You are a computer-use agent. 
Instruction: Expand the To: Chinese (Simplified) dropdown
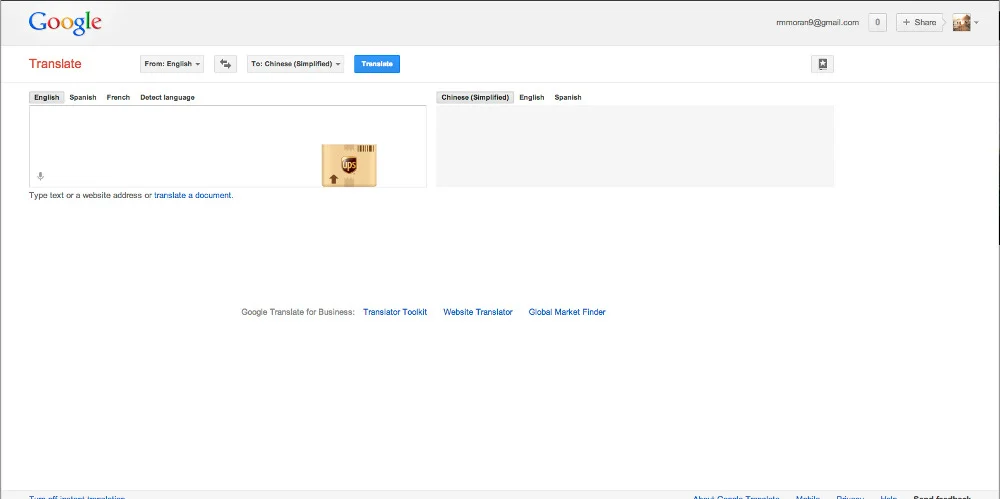295,64
